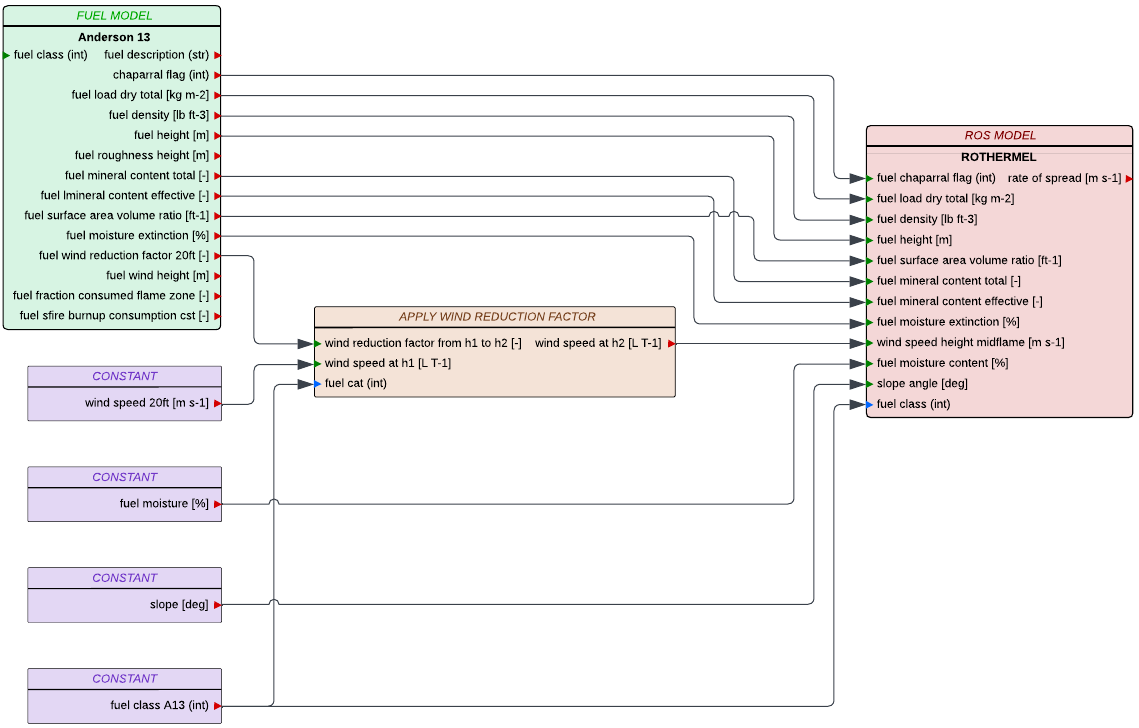This screenshot has height=728, width=1139.
Task: Click the wind speed at h2 [L T-1] label
Action: pos(598,343)
